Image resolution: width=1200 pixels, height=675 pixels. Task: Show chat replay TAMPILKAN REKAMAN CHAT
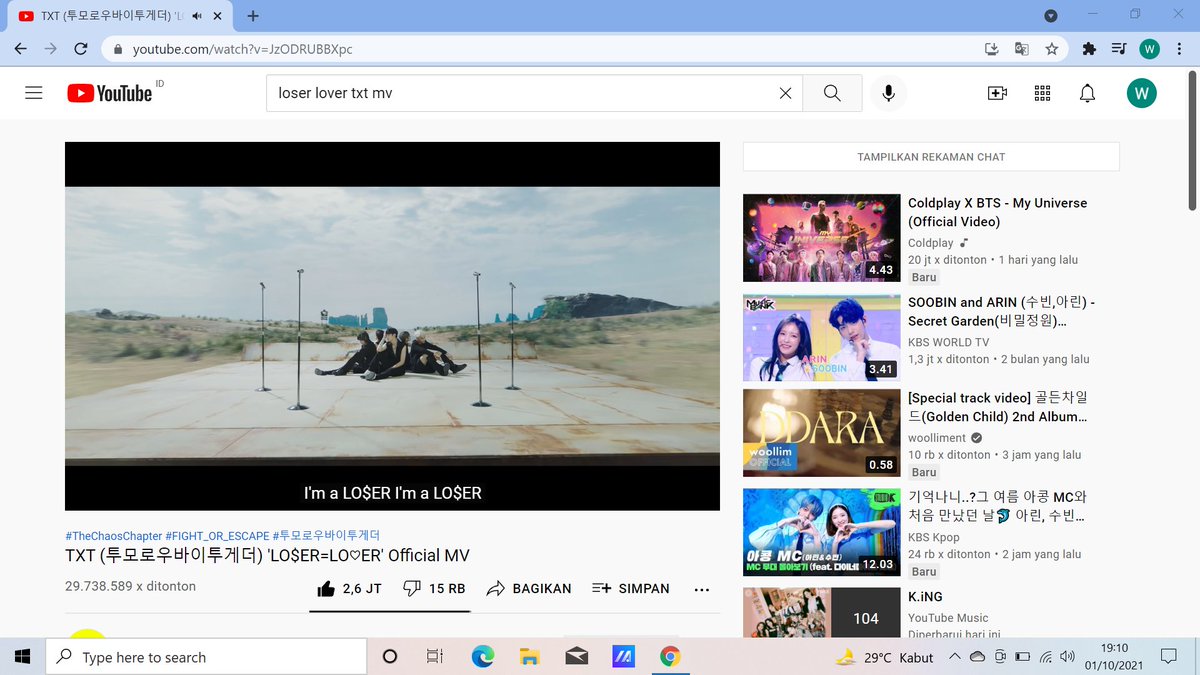coord(931,157)
